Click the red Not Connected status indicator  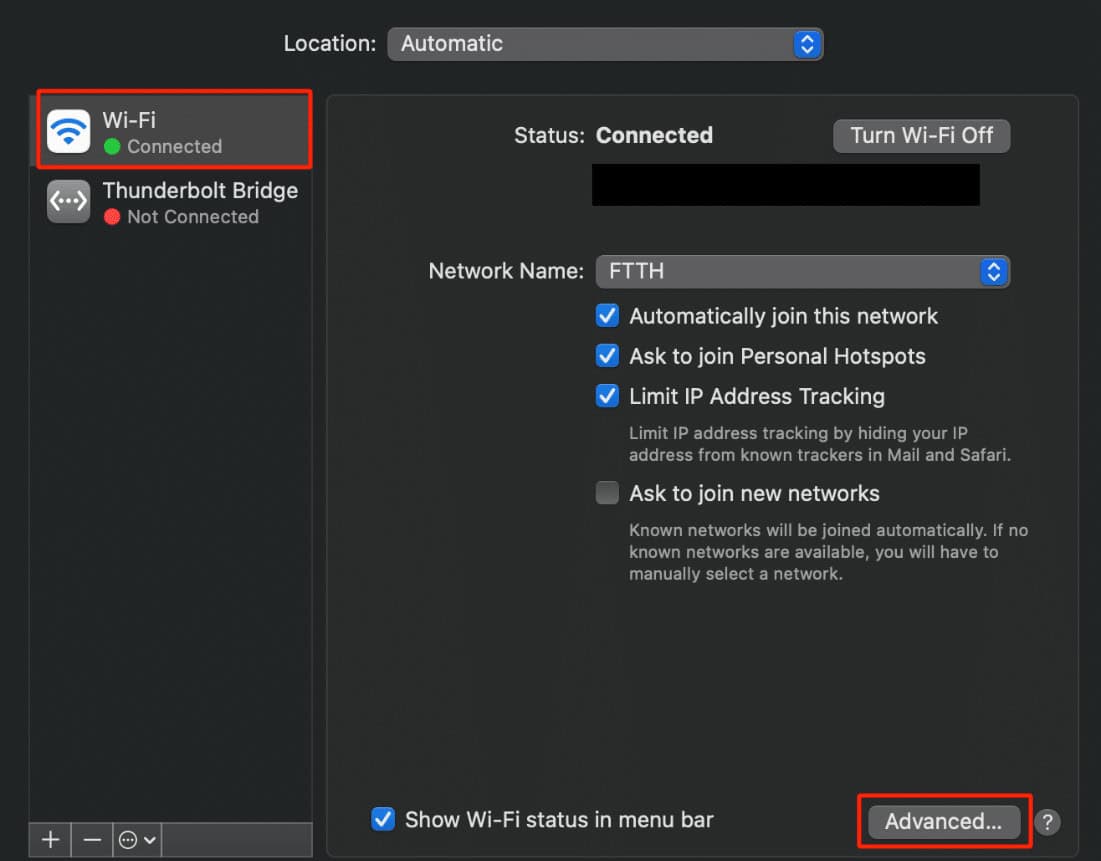tap(111, 217)
